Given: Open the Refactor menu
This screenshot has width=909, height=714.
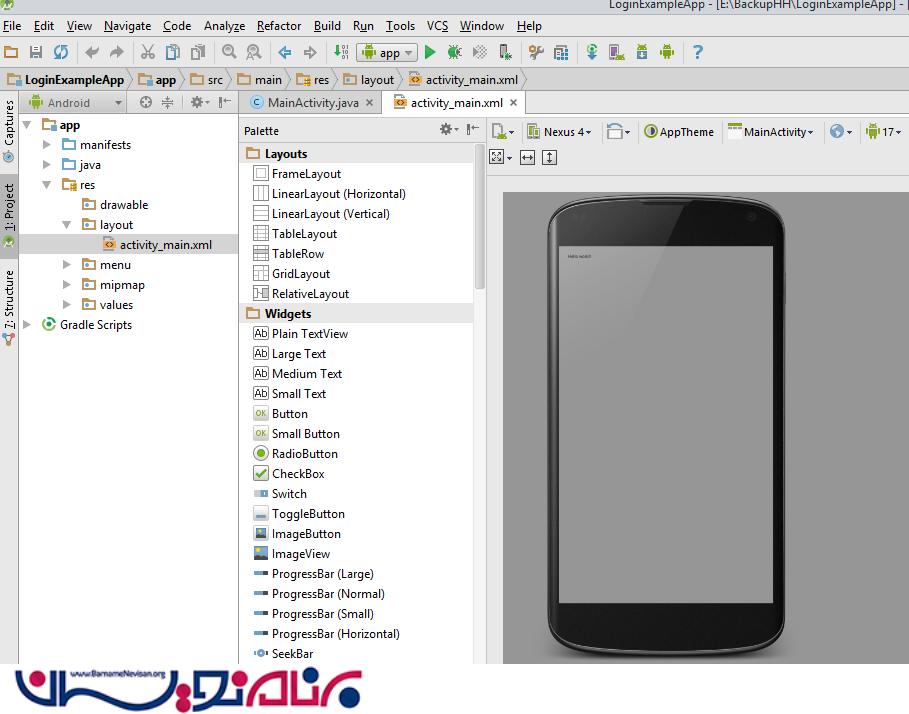Looking at the screenshot, I should tap(278, 26).
